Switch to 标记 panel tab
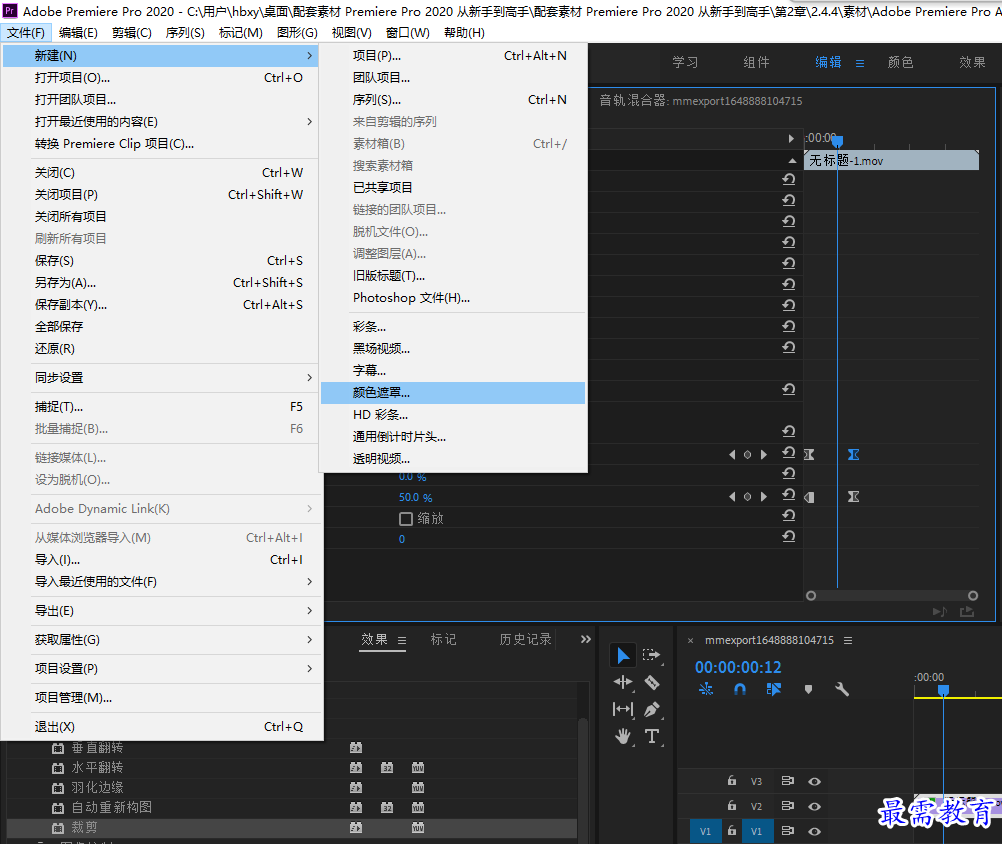1002x844 pixels. [x=443, y=640]
